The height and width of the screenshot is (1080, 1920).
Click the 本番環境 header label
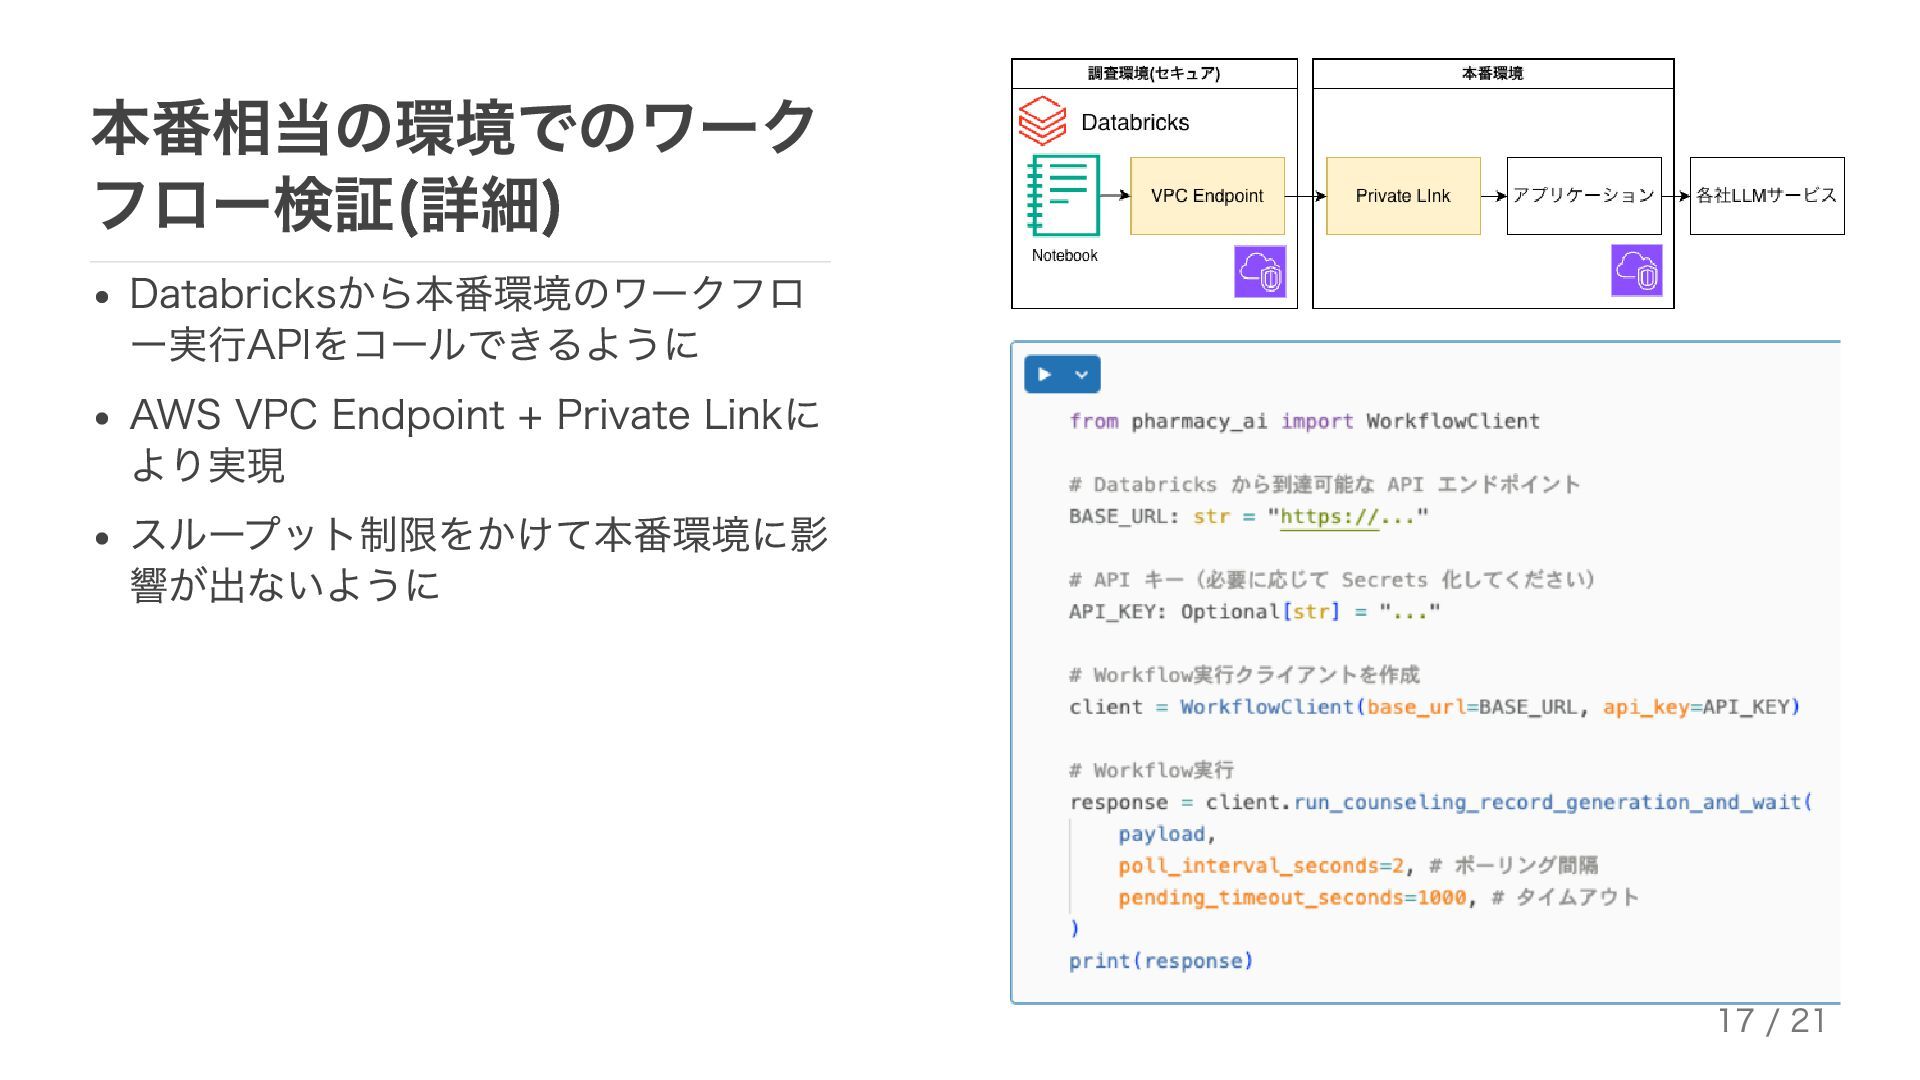point(1492,74)
